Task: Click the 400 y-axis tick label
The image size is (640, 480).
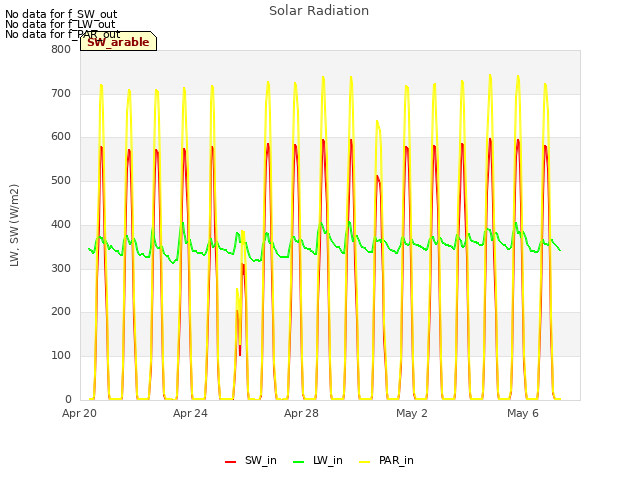Action: [x=61, y=224]
